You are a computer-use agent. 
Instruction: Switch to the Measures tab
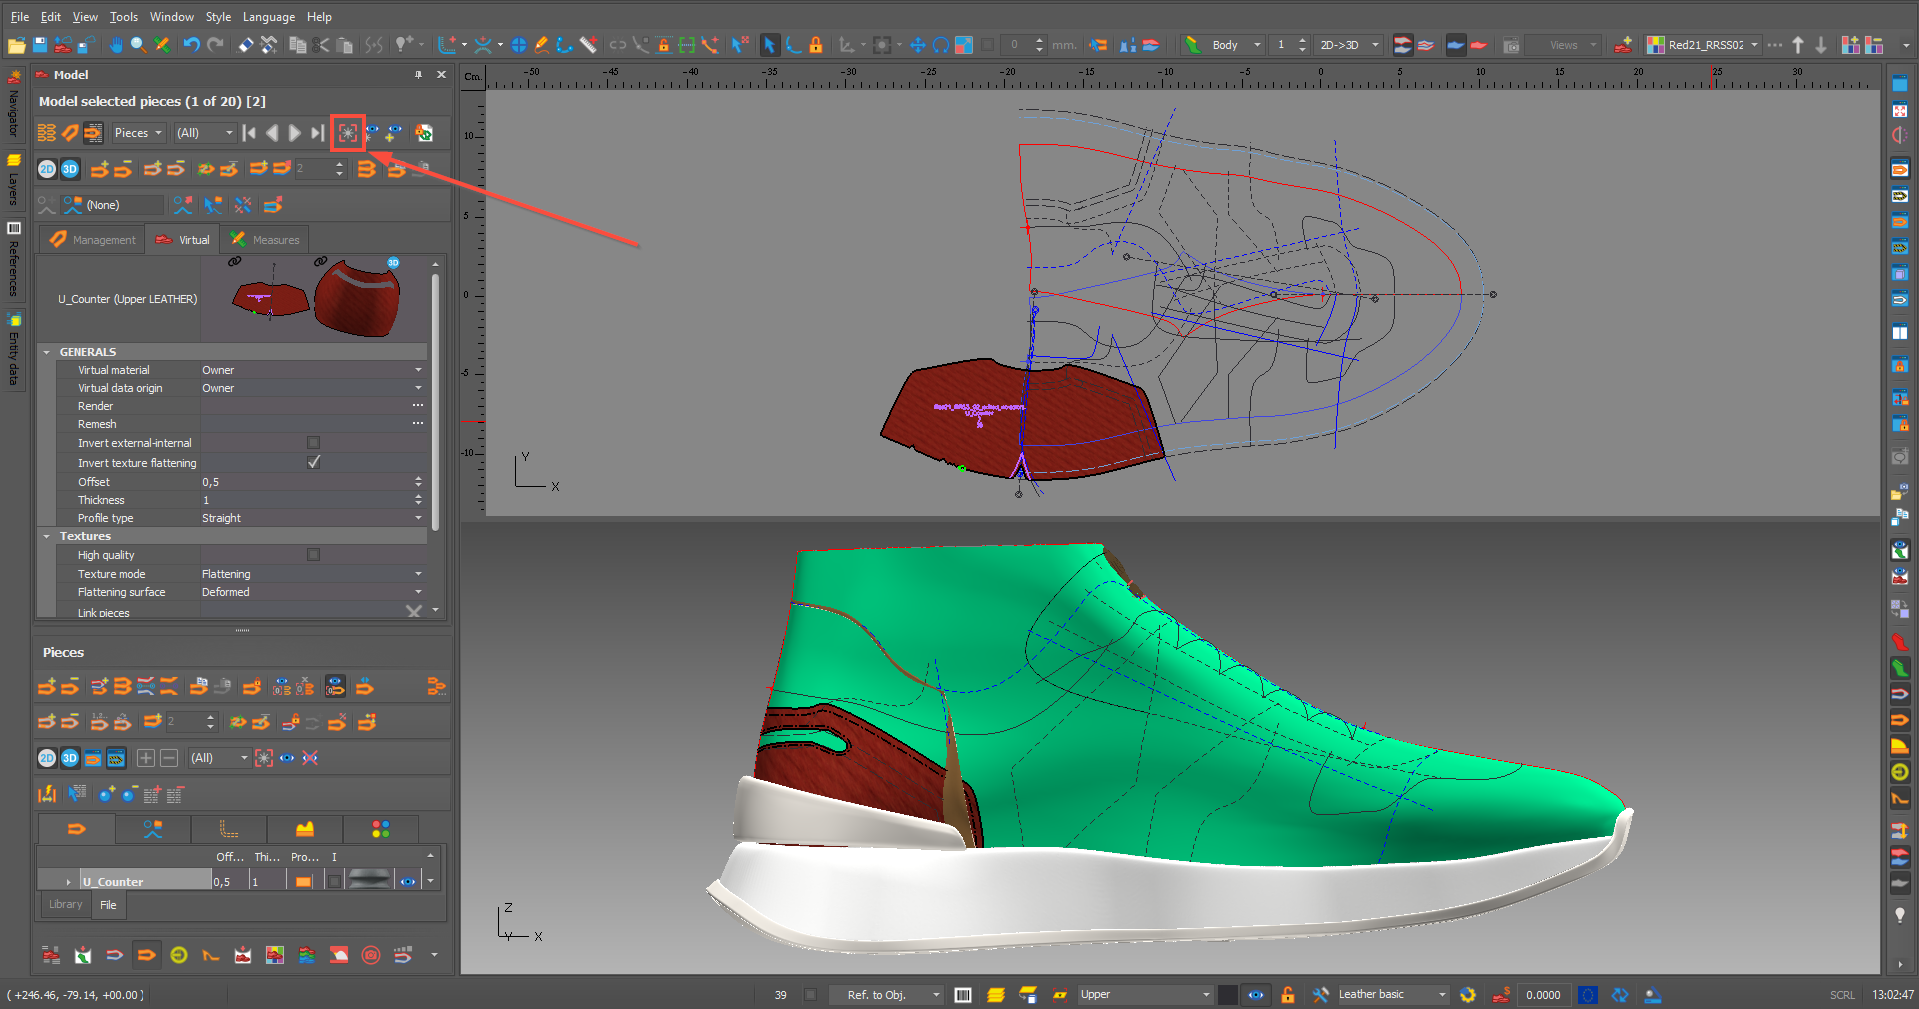265,240
